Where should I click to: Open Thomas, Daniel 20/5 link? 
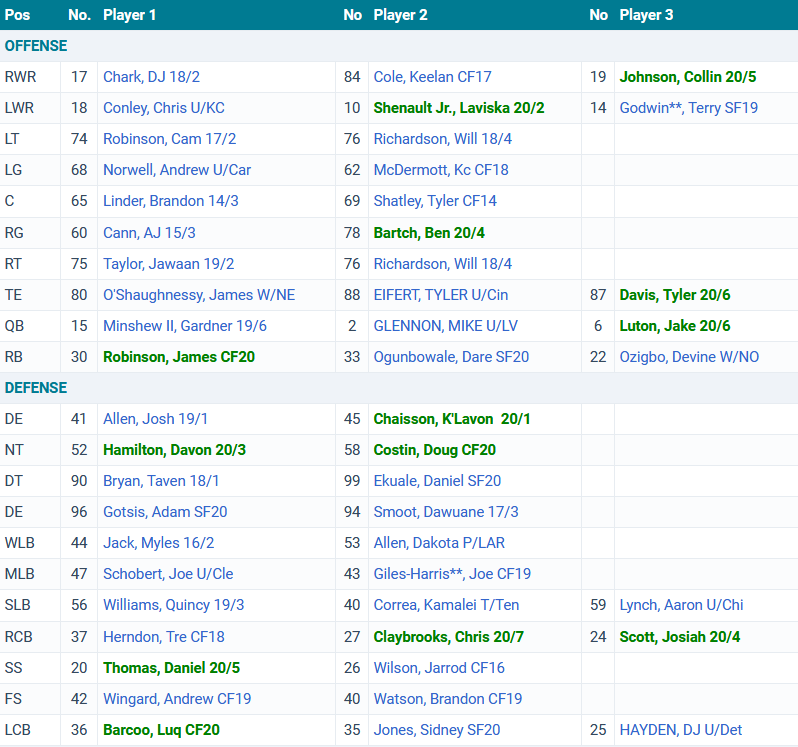(x=171, y=669)
